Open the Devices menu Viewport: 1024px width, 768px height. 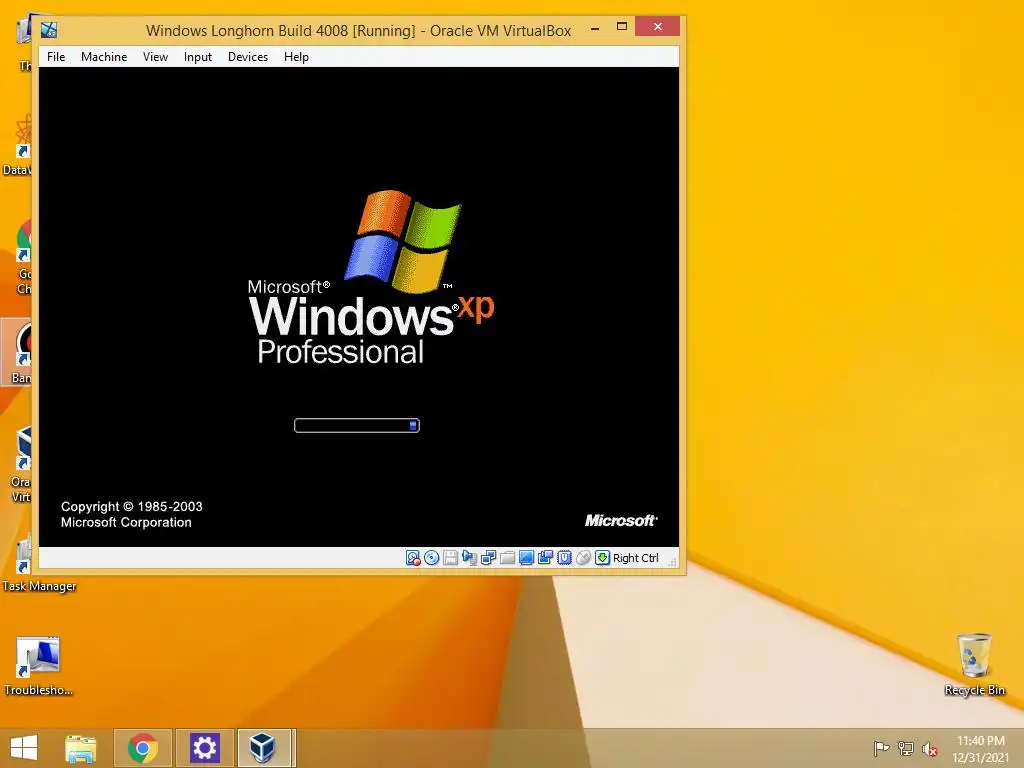click(x=248, y=57)
